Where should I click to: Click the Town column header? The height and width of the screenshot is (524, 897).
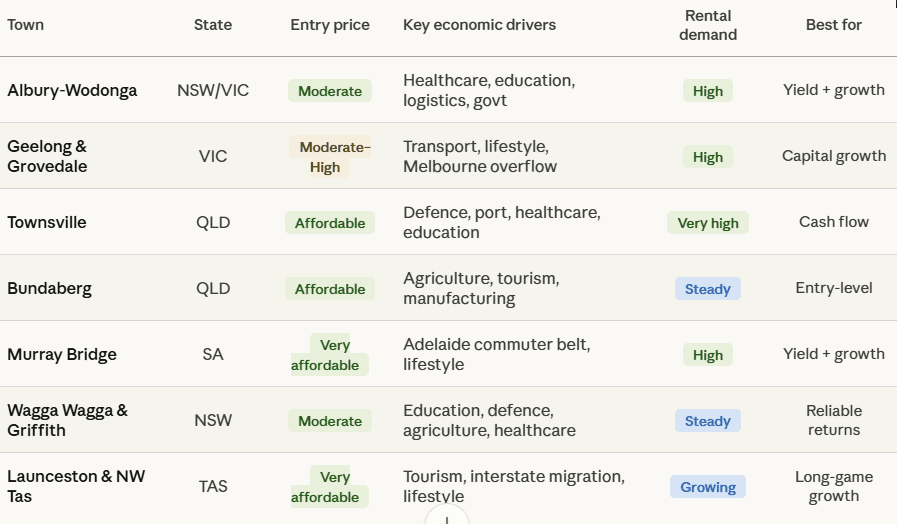click(26, 25)
